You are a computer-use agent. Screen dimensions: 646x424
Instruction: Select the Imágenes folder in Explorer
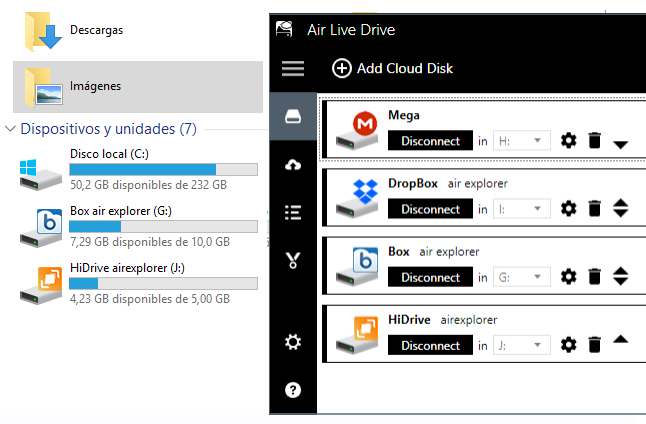[138, 87]
